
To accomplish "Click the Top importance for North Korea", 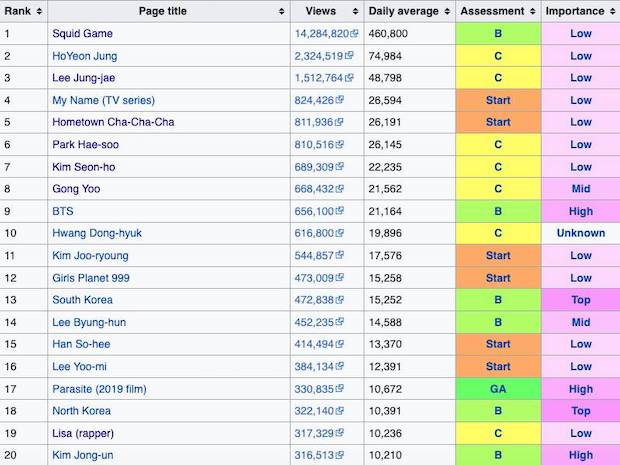I will pyautogui.click(x=580, y=411).
